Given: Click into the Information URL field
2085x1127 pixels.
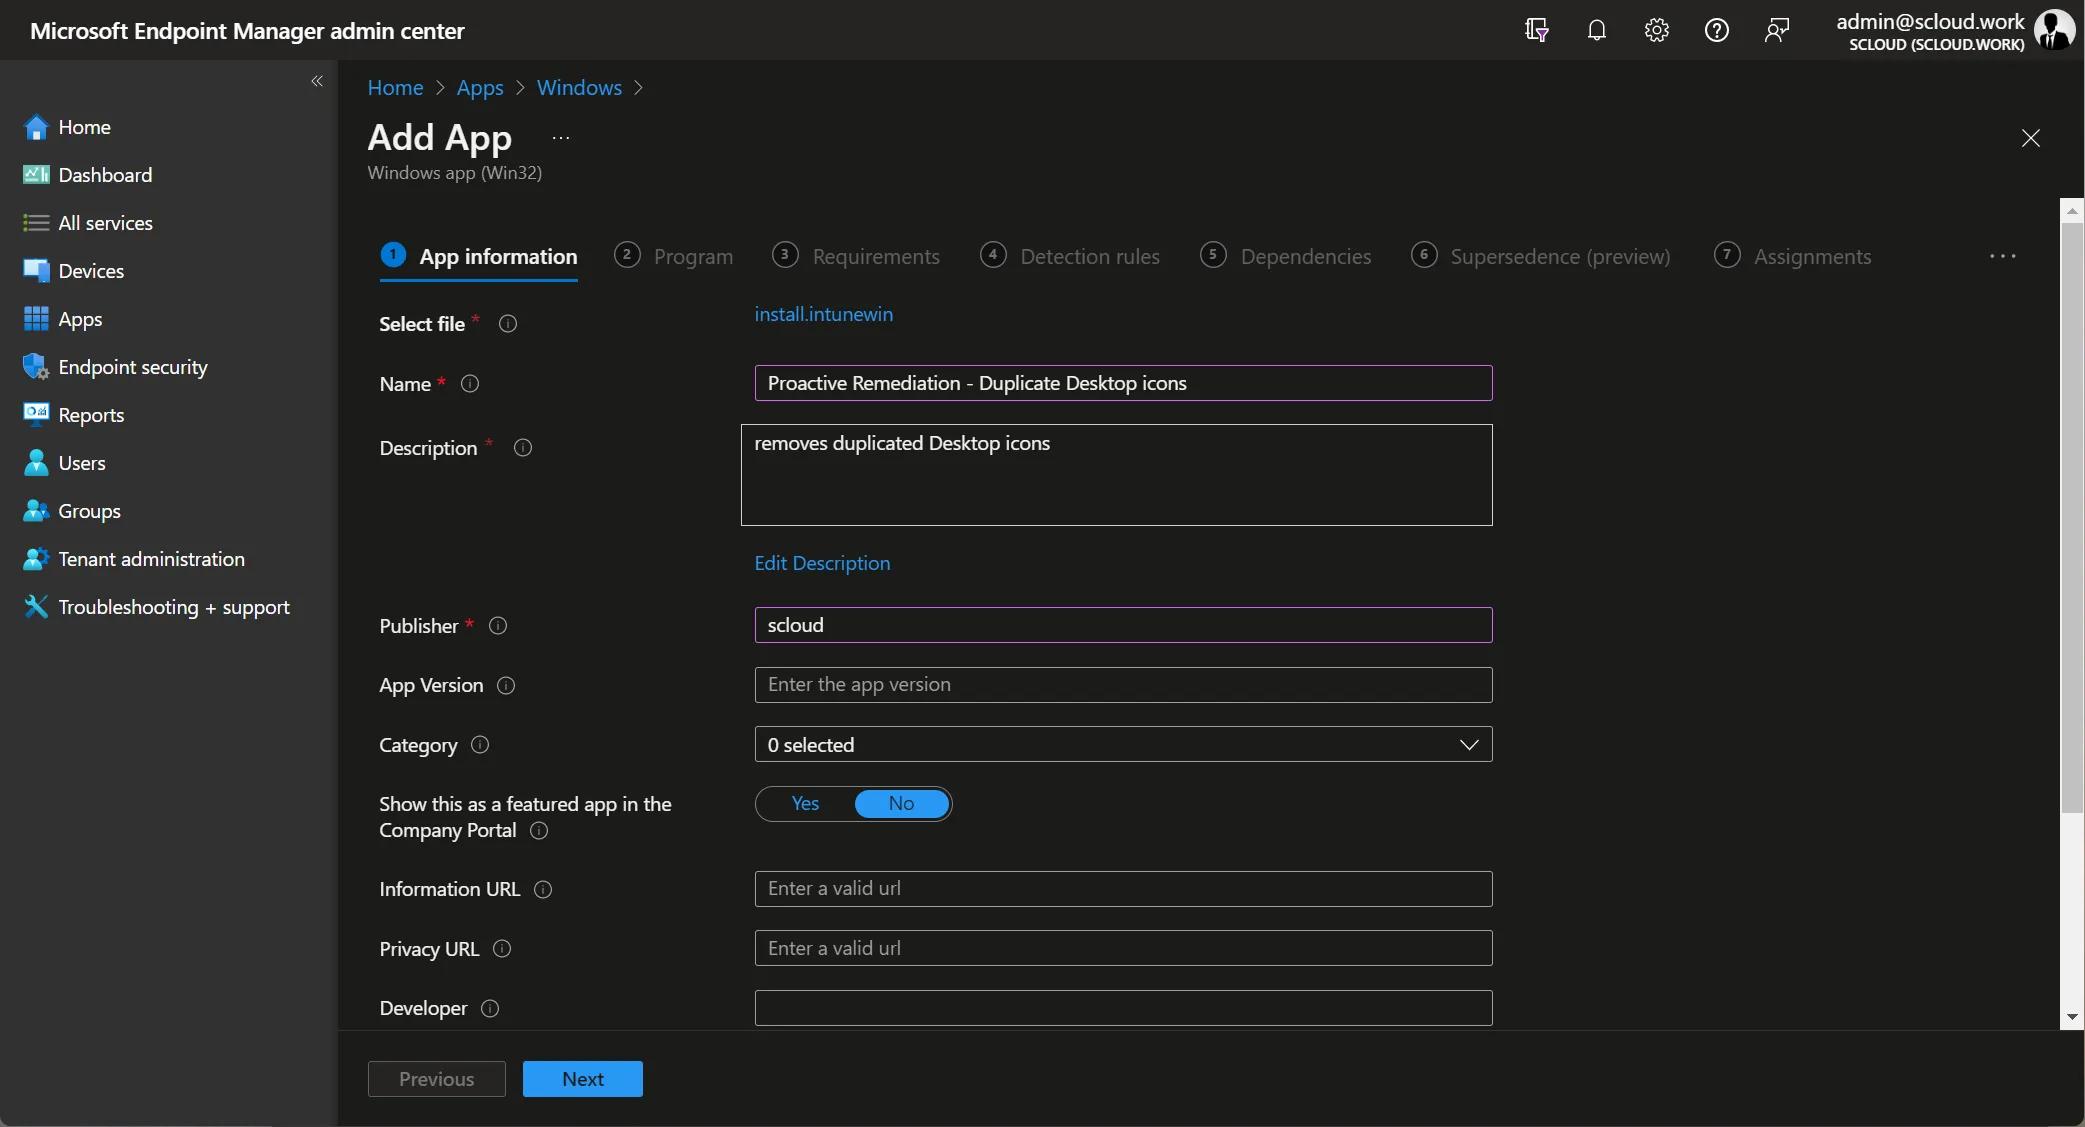Looking at the screenshot, I should pos(1123,889).
